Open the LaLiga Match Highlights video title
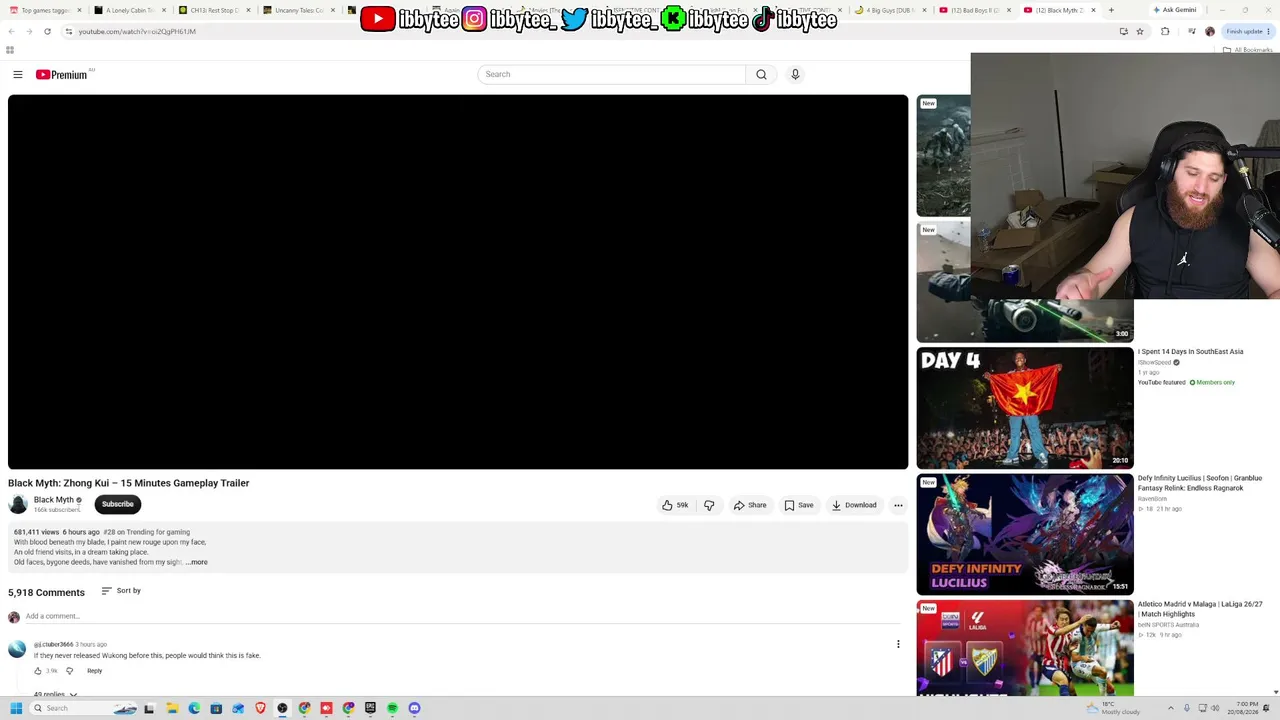The image size is (1280, 720). pos(1200,609)
